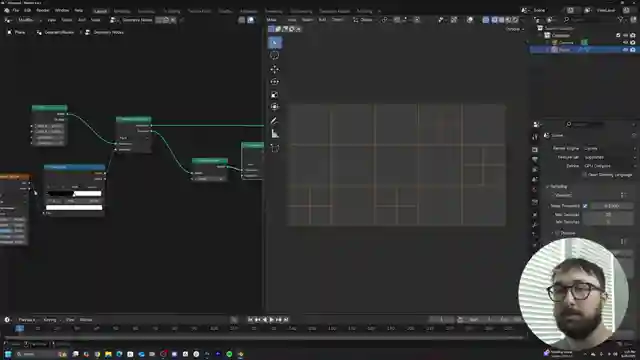Open the timeline Keying popover

[x=50, y=320]
